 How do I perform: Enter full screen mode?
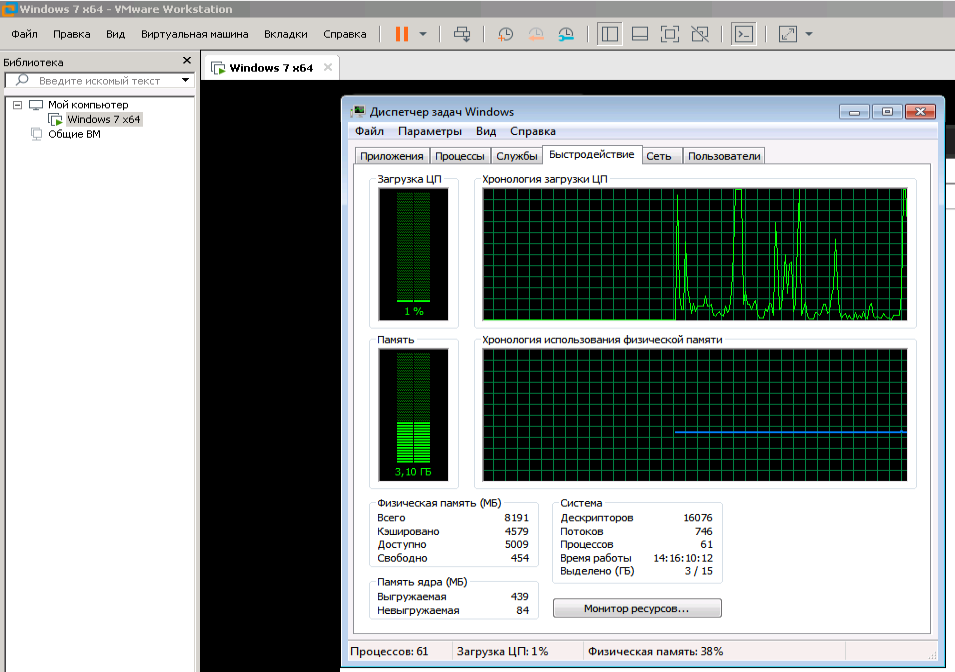(x=670, y=34)
